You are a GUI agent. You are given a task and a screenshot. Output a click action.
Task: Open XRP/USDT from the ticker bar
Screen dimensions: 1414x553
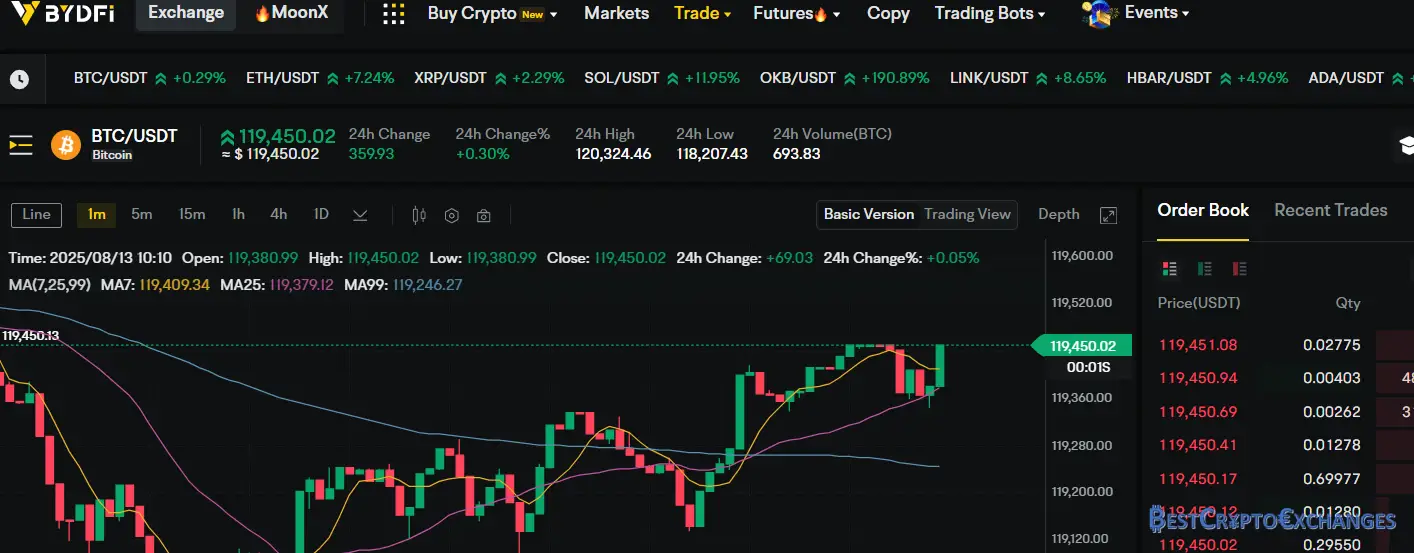[x=489, y=78]
